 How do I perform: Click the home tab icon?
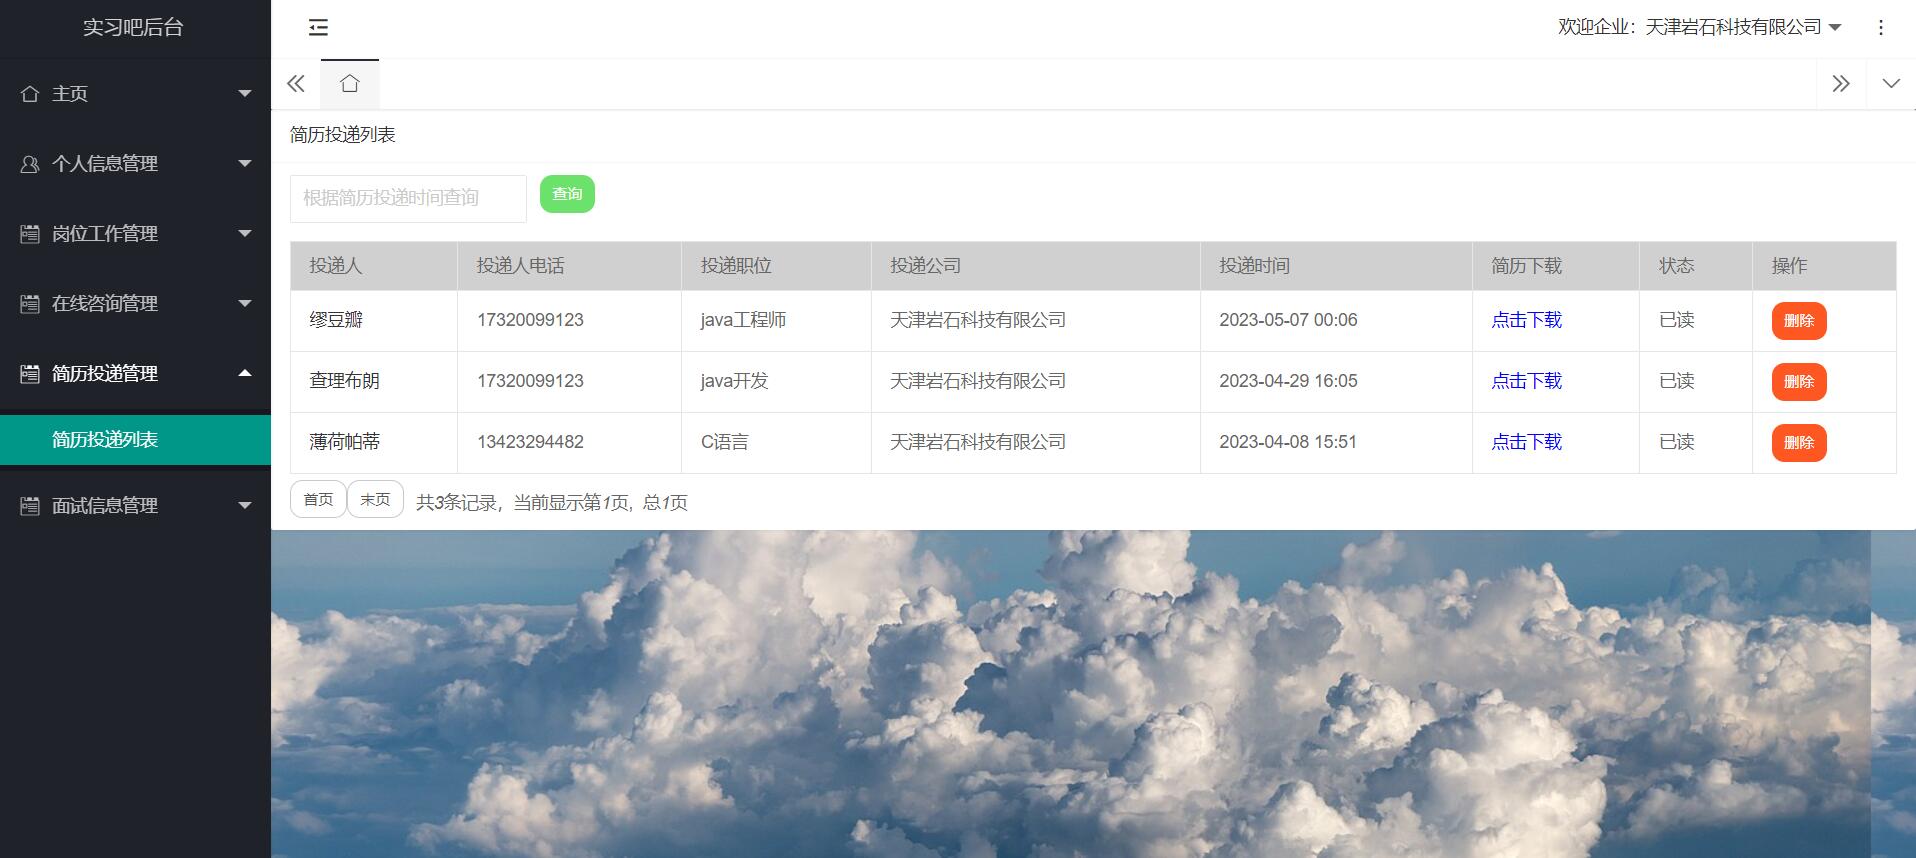(349, 83)
